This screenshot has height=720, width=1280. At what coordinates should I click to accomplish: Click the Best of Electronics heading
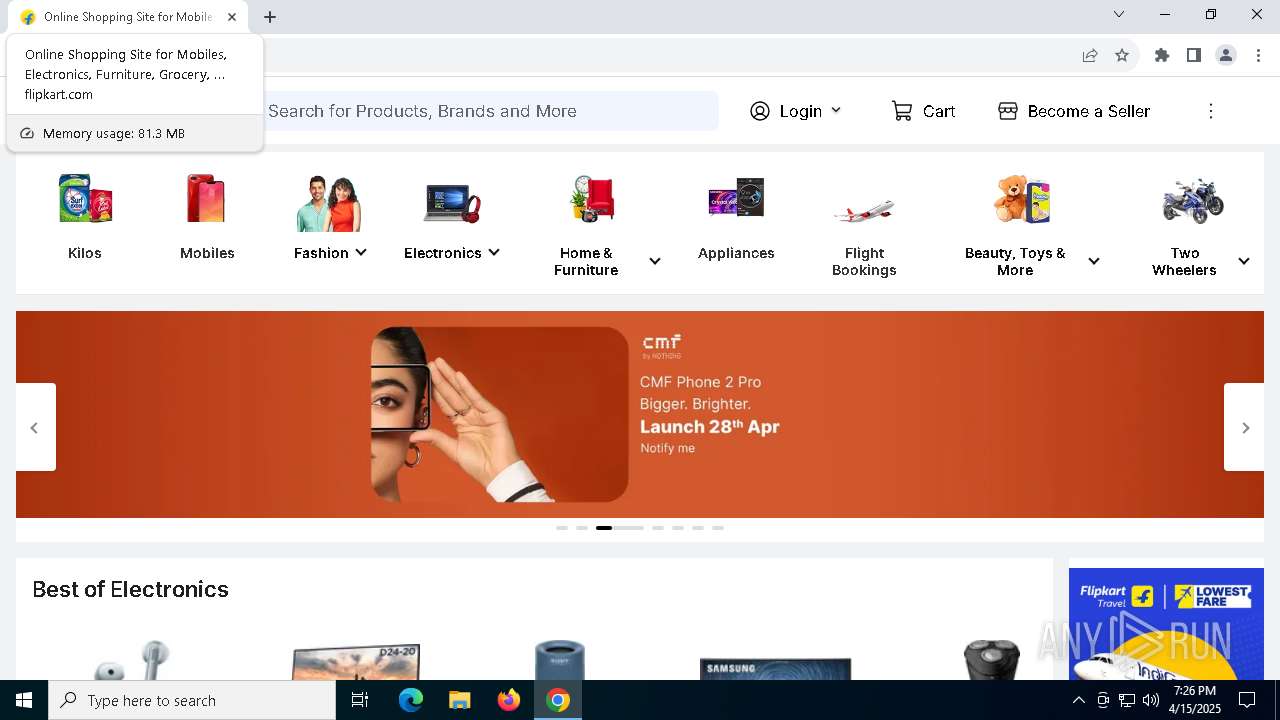click(130, 589)
